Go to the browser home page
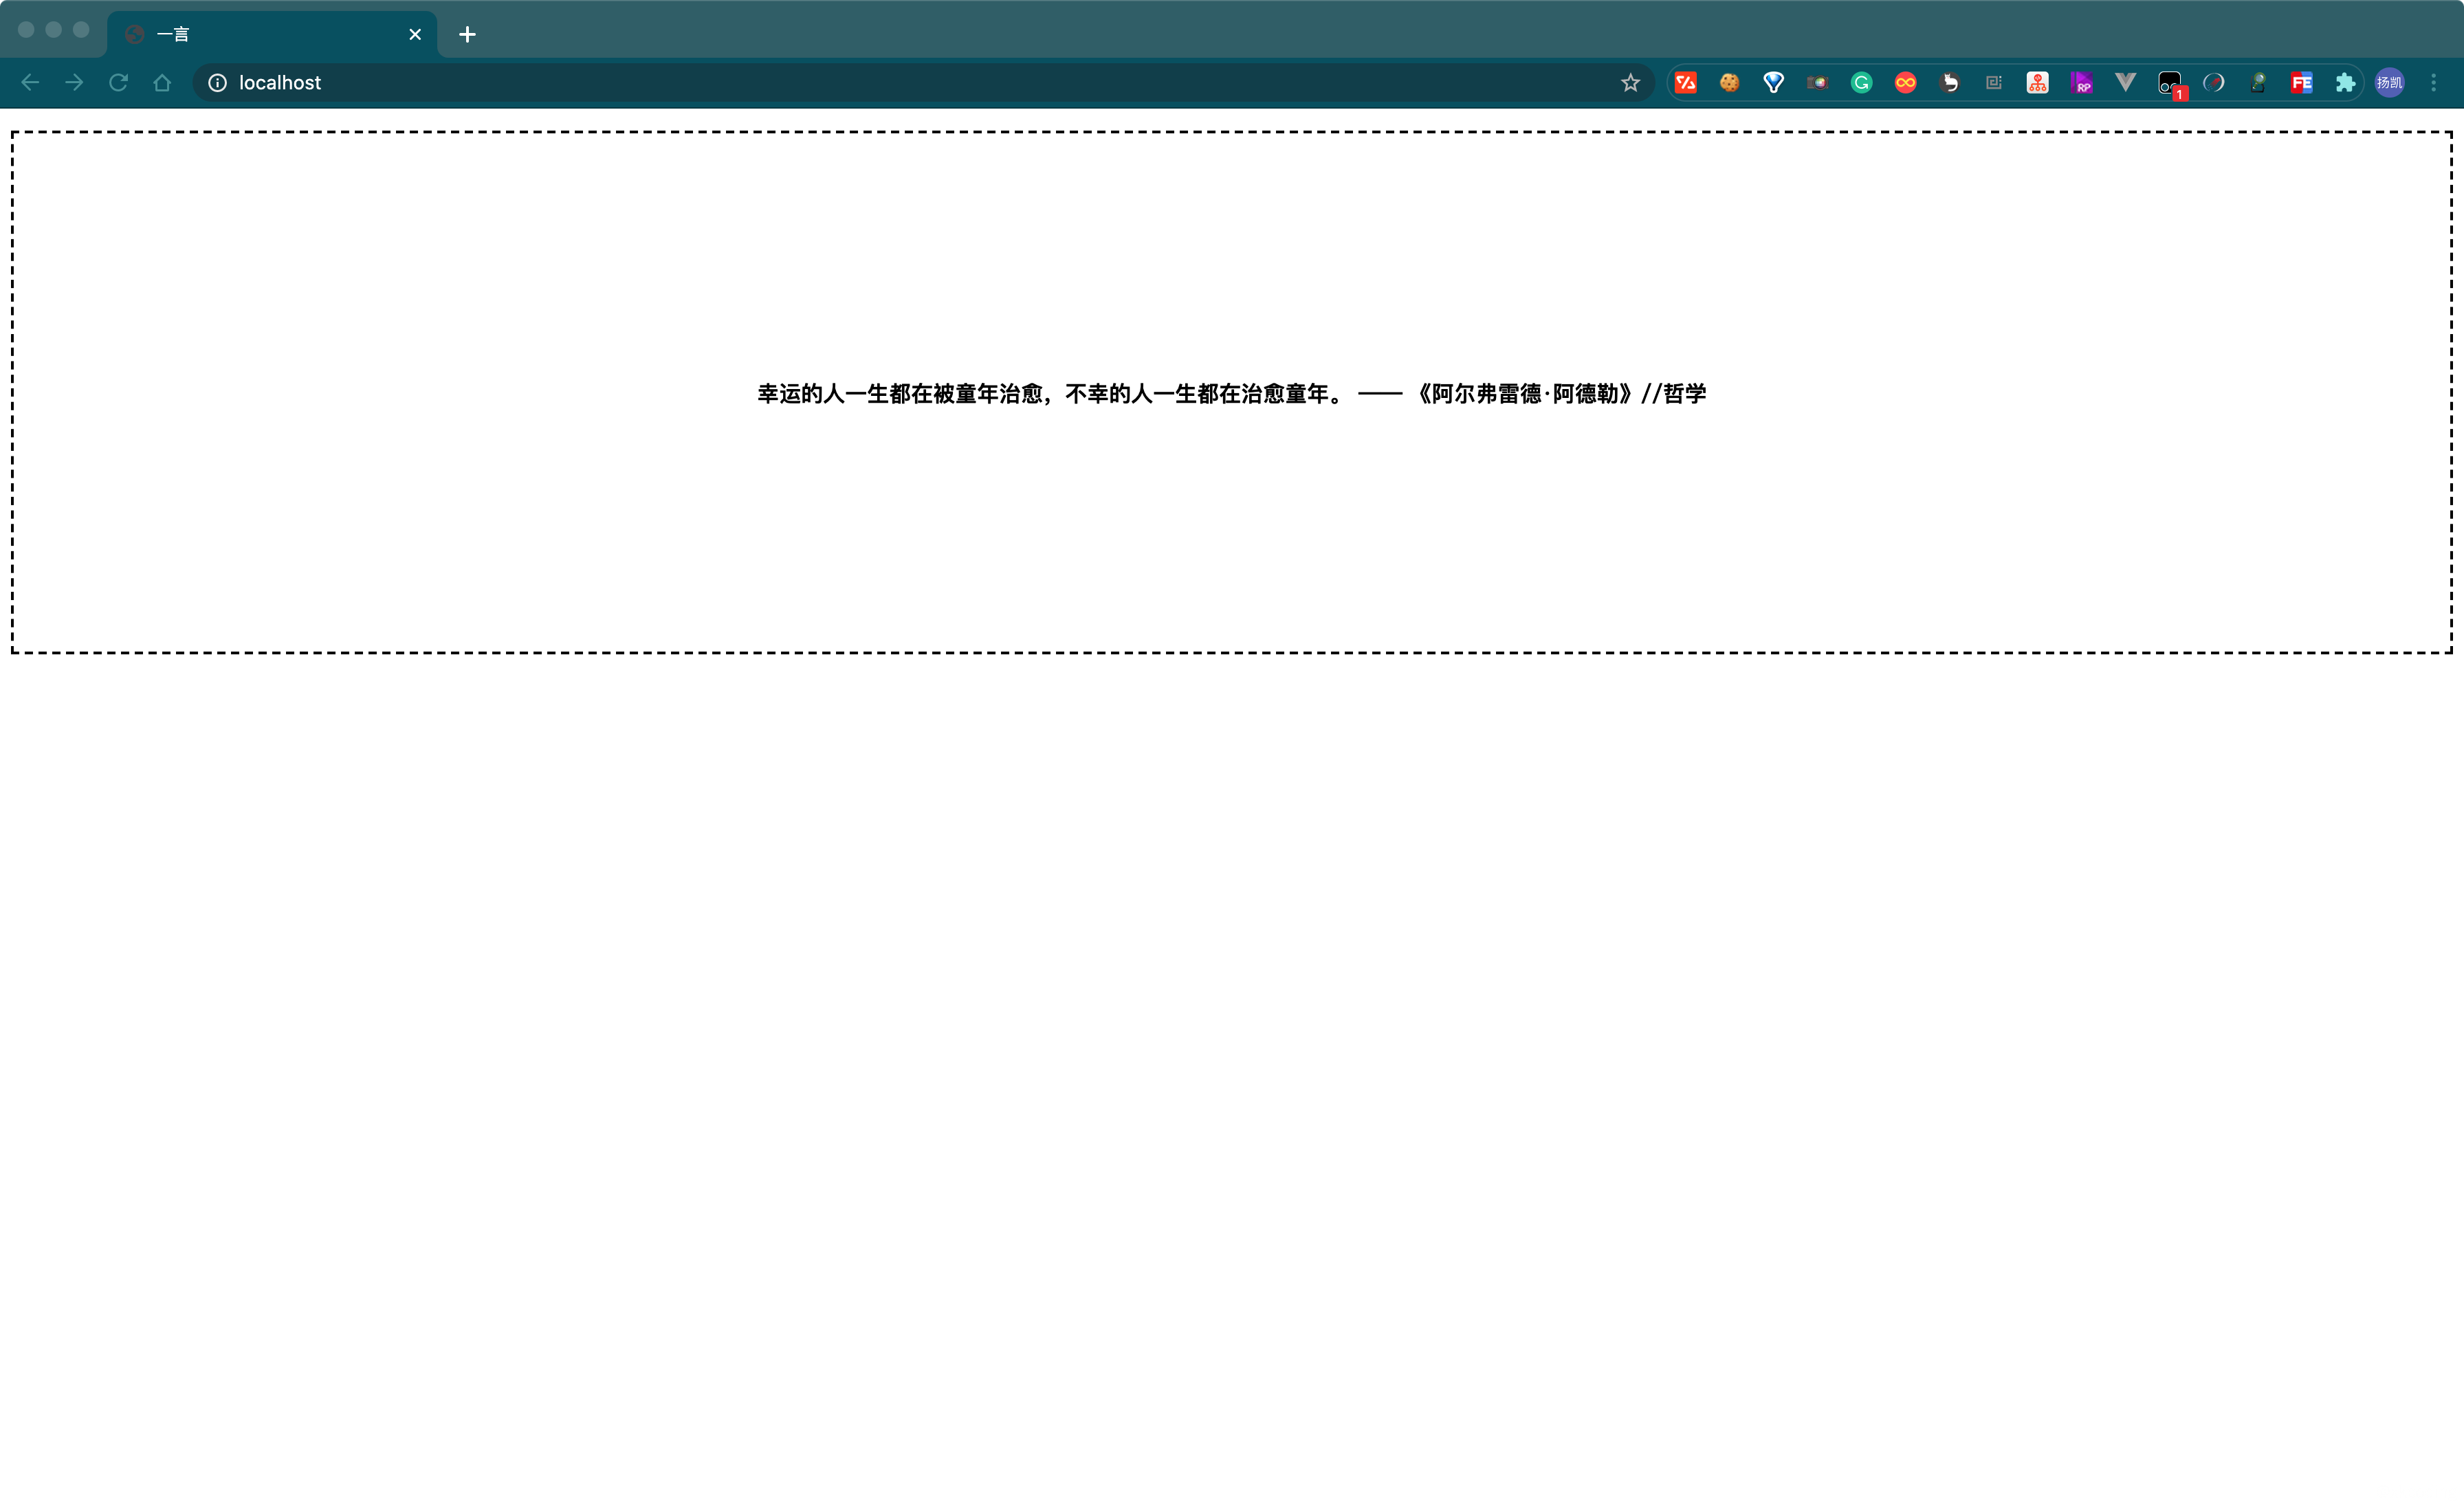The width and height of the screenshot is (2464, 1508). tap(162, 83)
